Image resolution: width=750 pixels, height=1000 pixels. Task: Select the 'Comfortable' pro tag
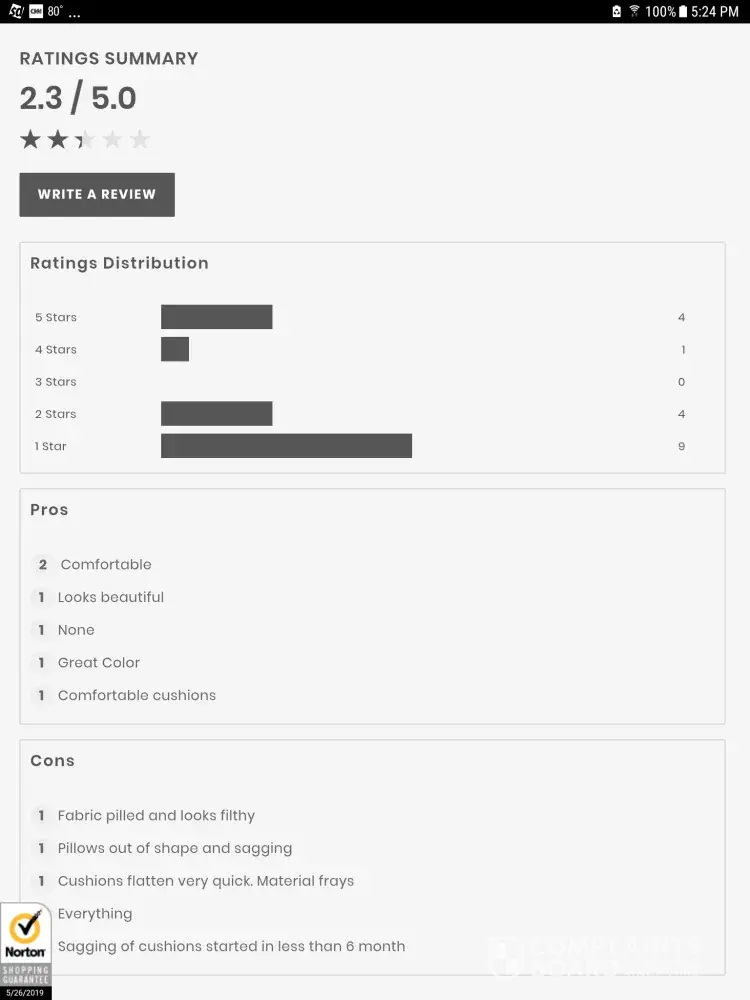105,565
